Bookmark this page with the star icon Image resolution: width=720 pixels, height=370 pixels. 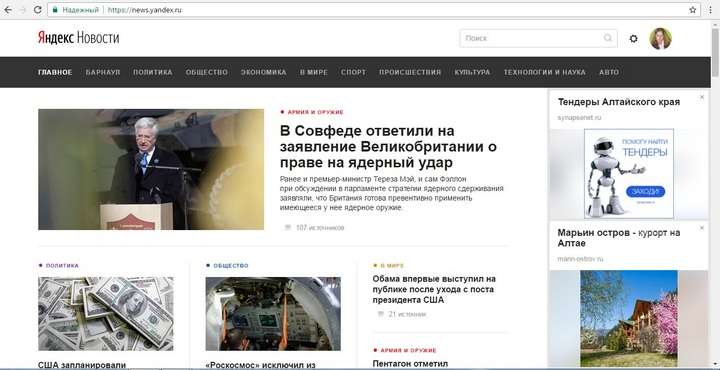(x=692, y=10)
